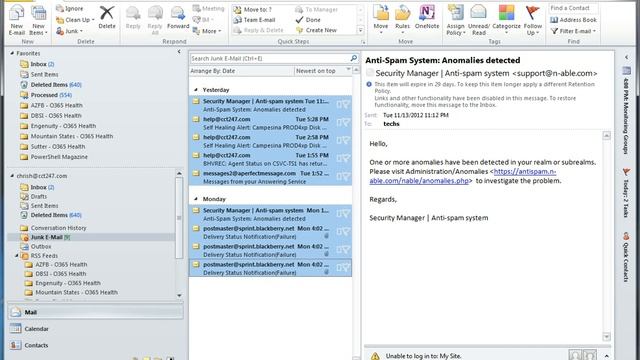This screenshot has height=360, width=640.
Task: Apply the Team E-mail quick step
Action: pos(255,20)
